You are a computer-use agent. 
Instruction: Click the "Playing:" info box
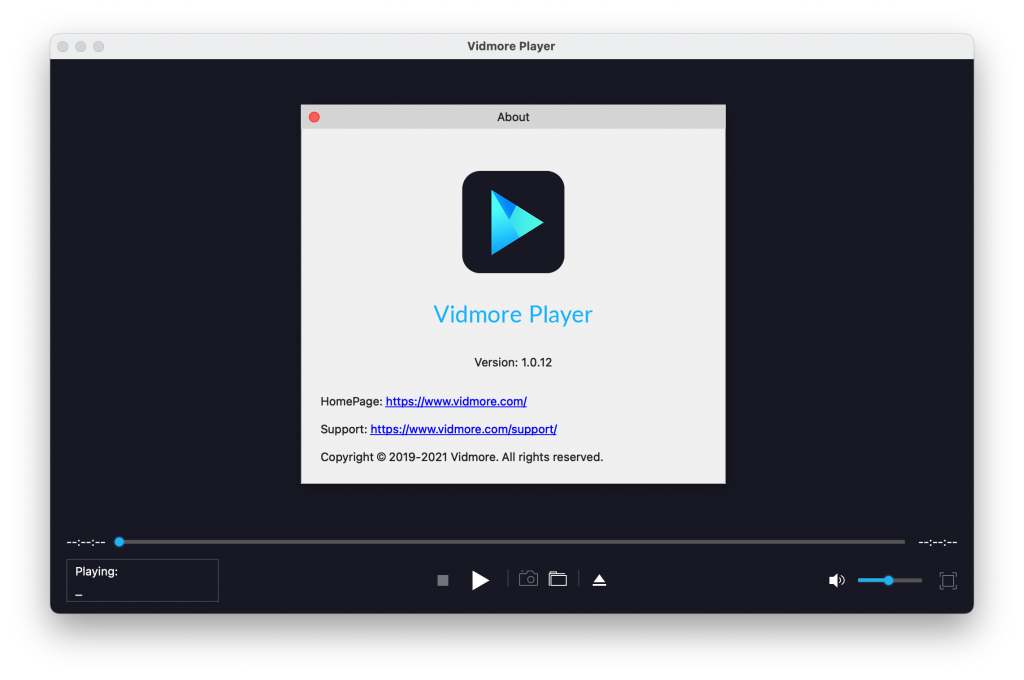pyautogui.click(x=142, y=580)
